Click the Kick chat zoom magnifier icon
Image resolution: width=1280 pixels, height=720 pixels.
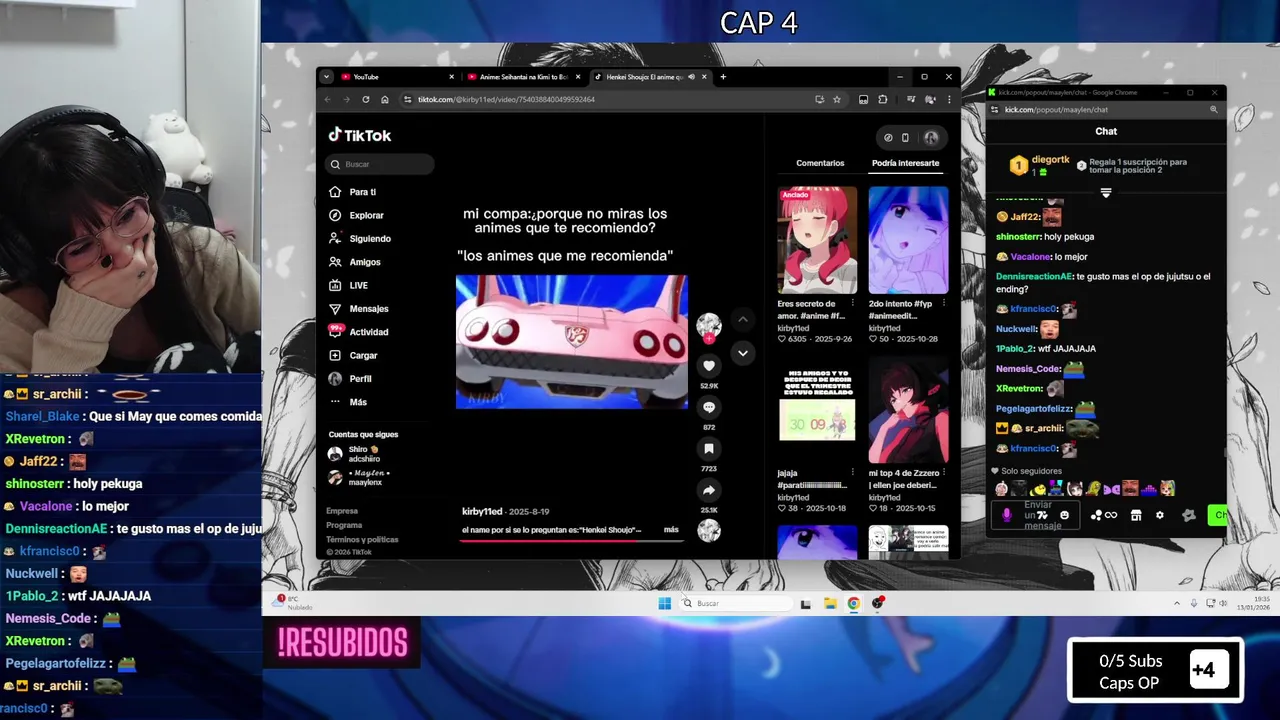1214,110
